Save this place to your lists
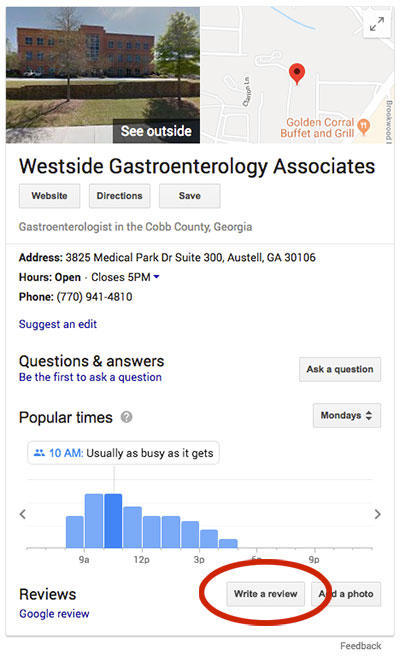The height and width of the screenshot is (656, 400). tap(190, 196)
